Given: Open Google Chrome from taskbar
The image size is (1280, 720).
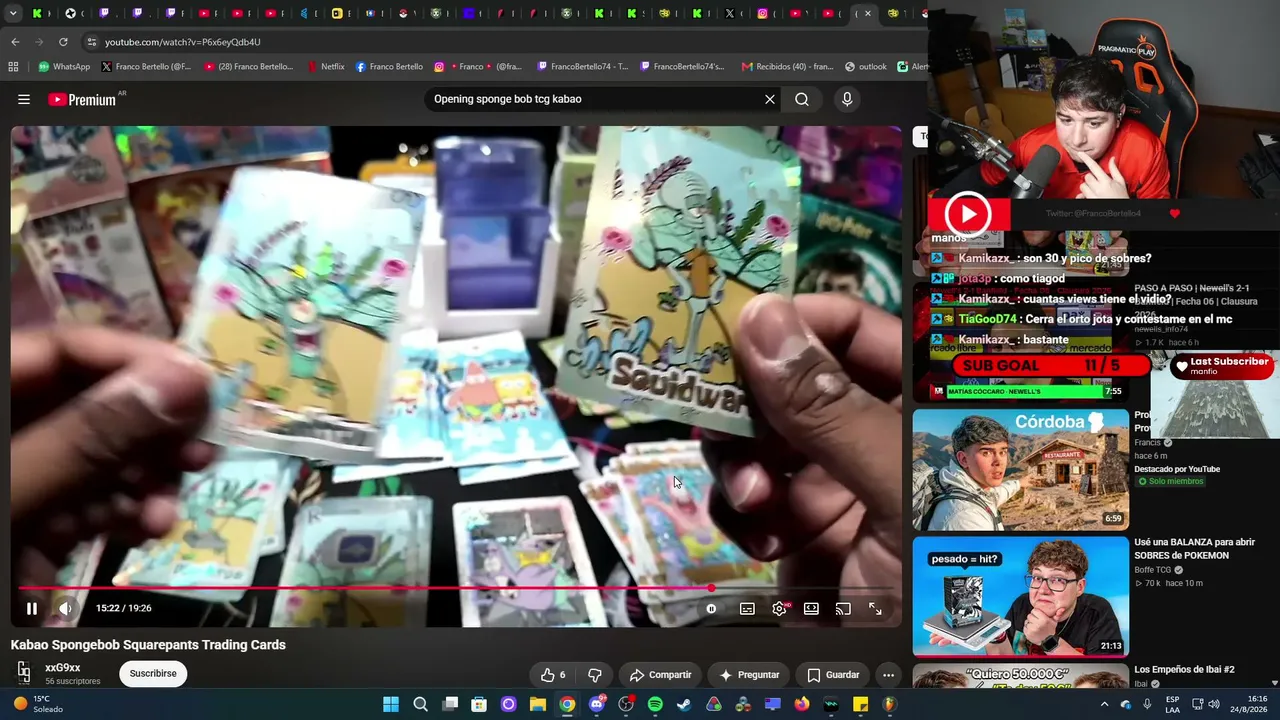Looking at the screenshot, I should [567, 704].
